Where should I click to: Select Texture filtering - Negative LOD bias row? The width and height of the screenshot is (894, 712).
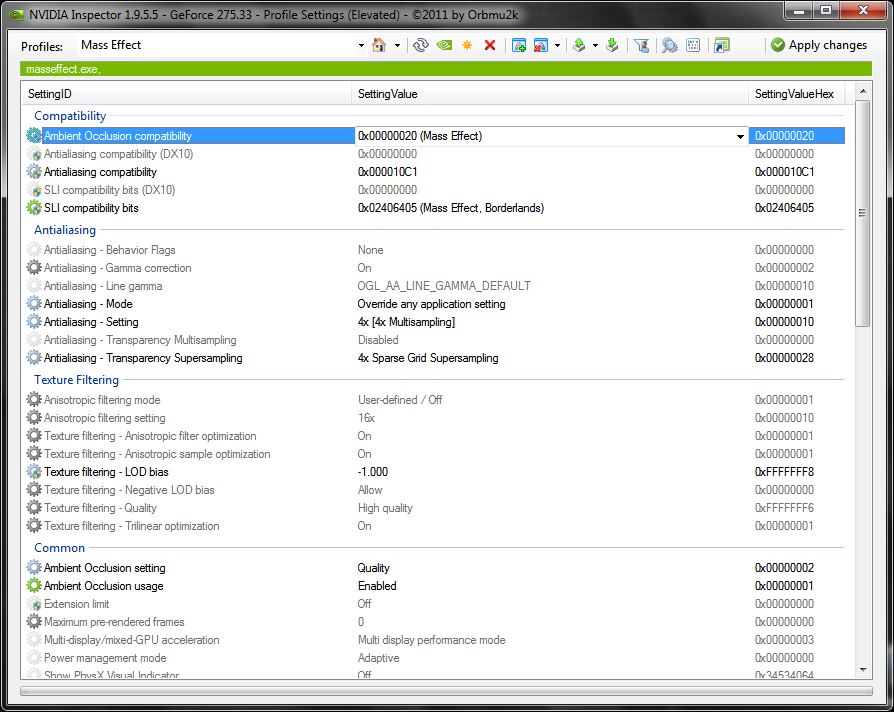point(434,490)
